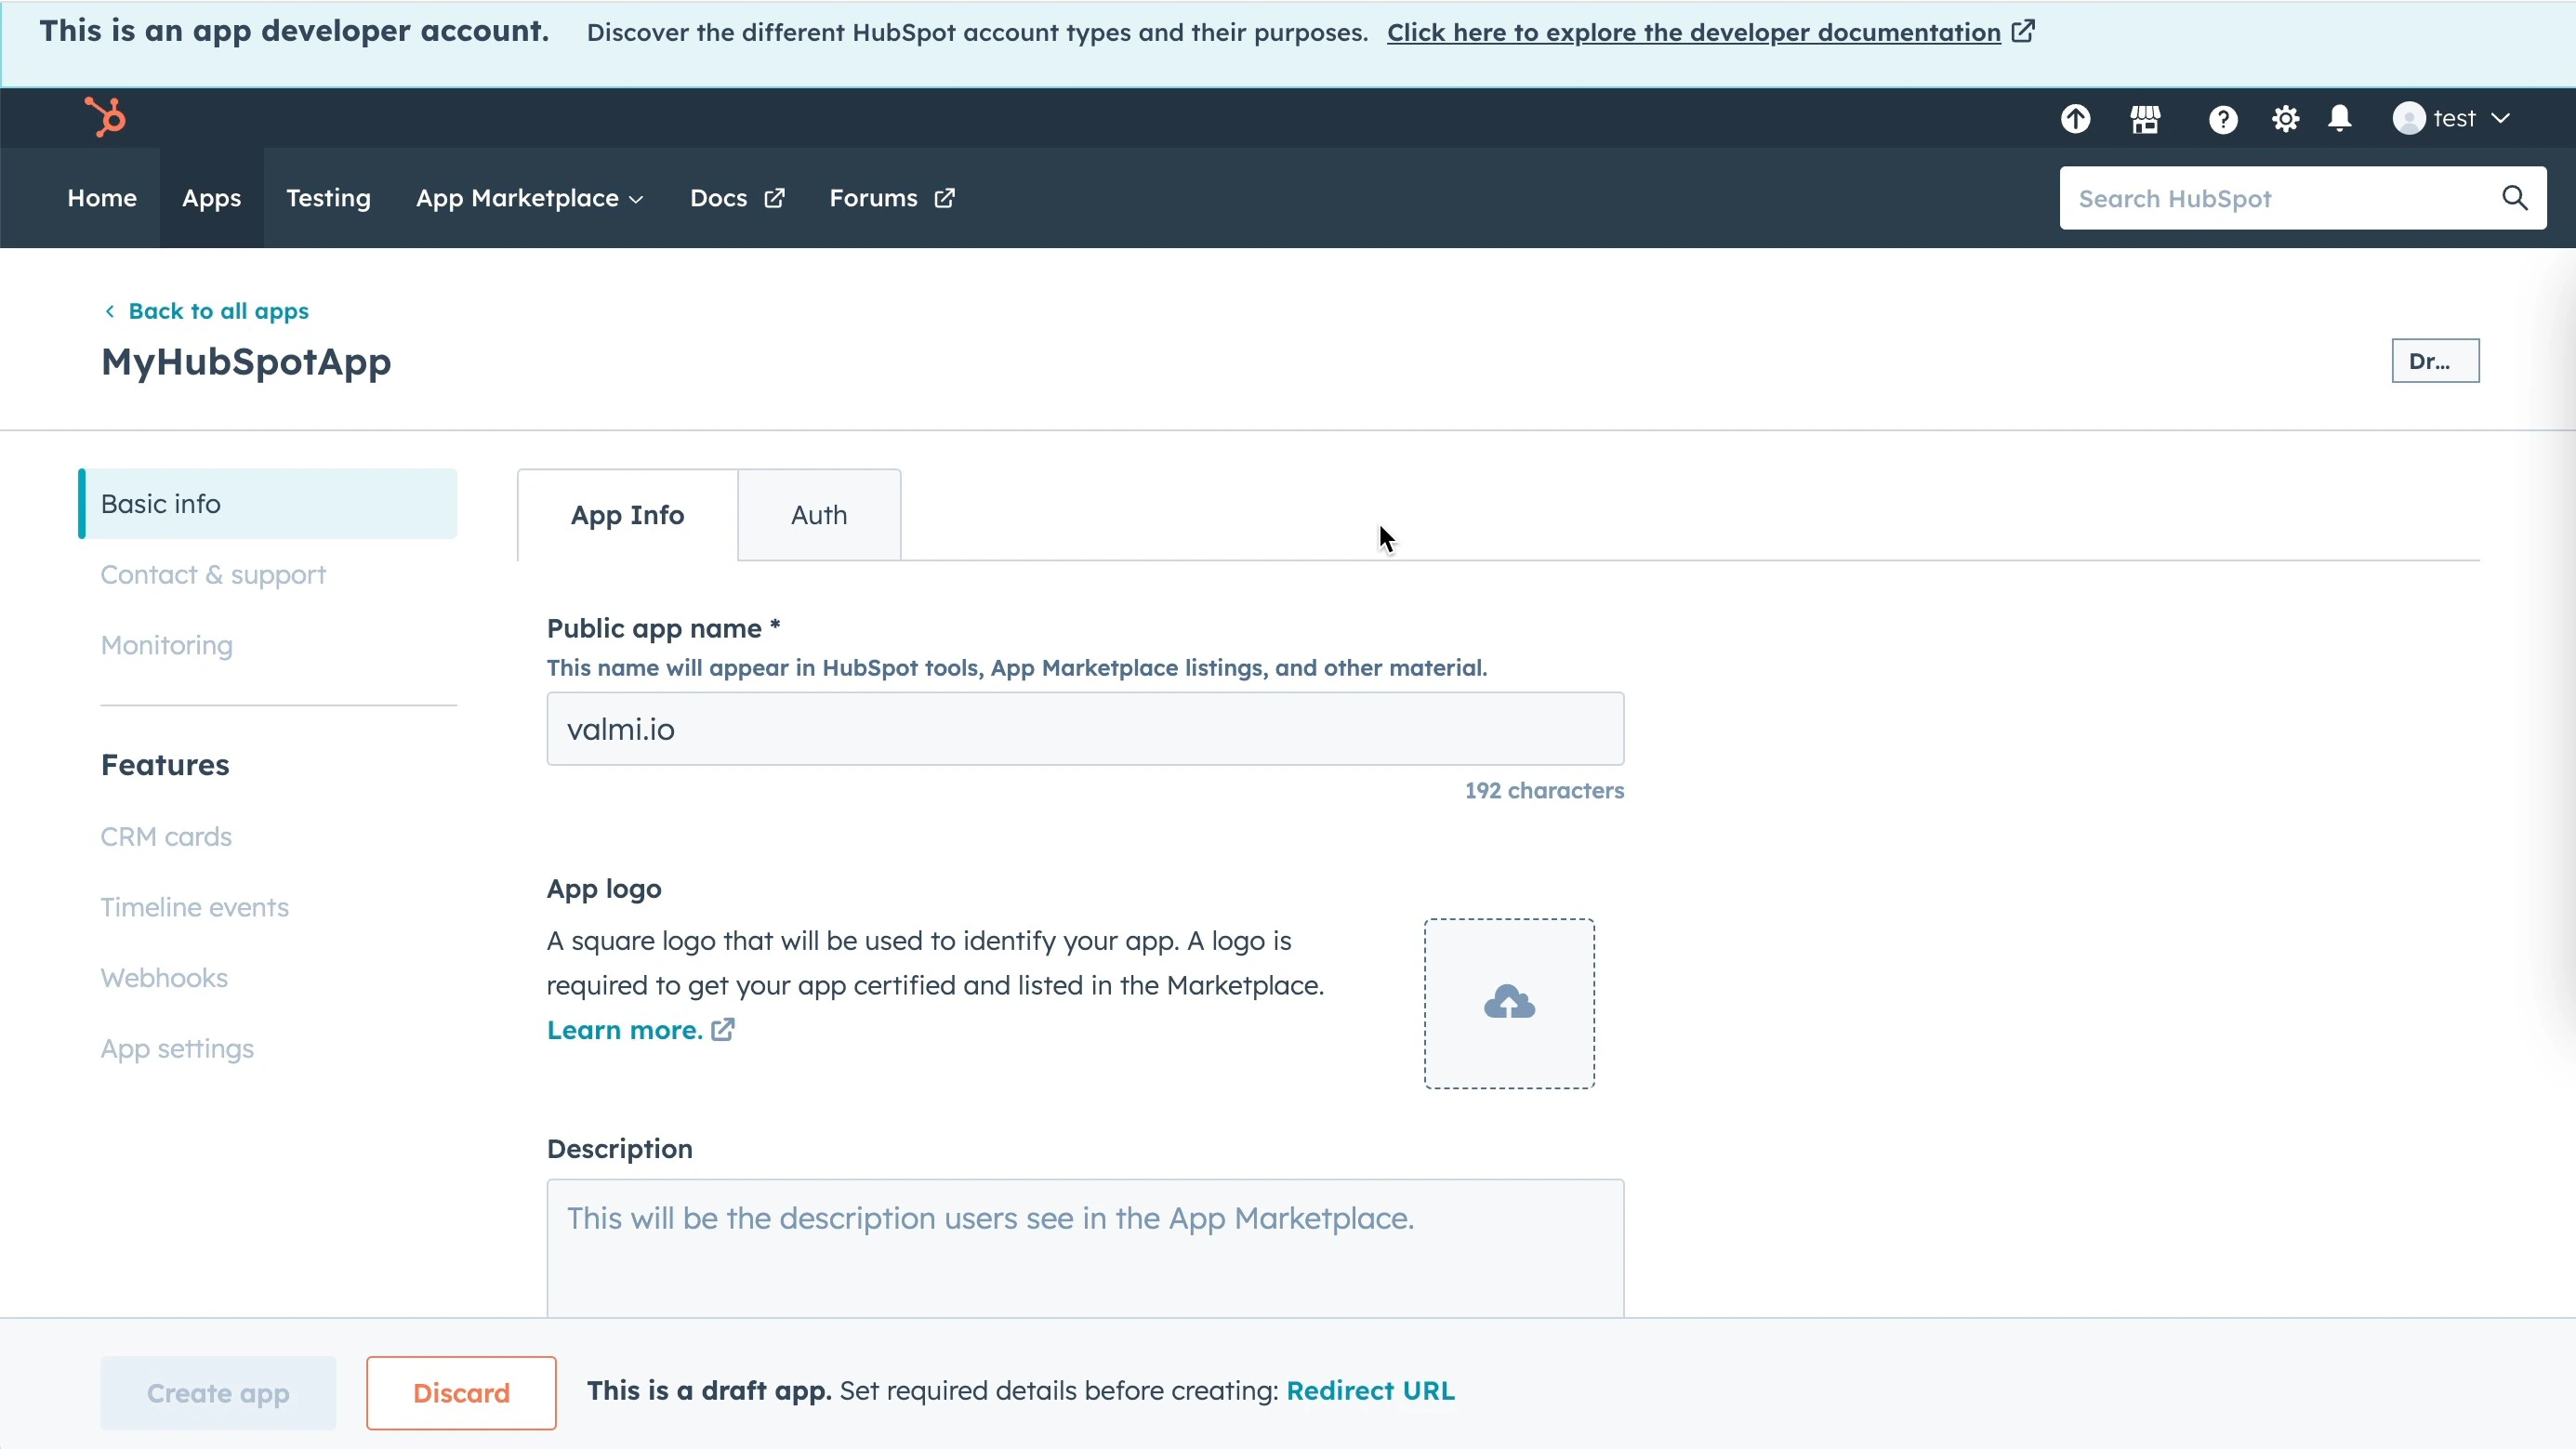Open the Help question mark icon
2576x1449 pixels.
(2221, 118)
